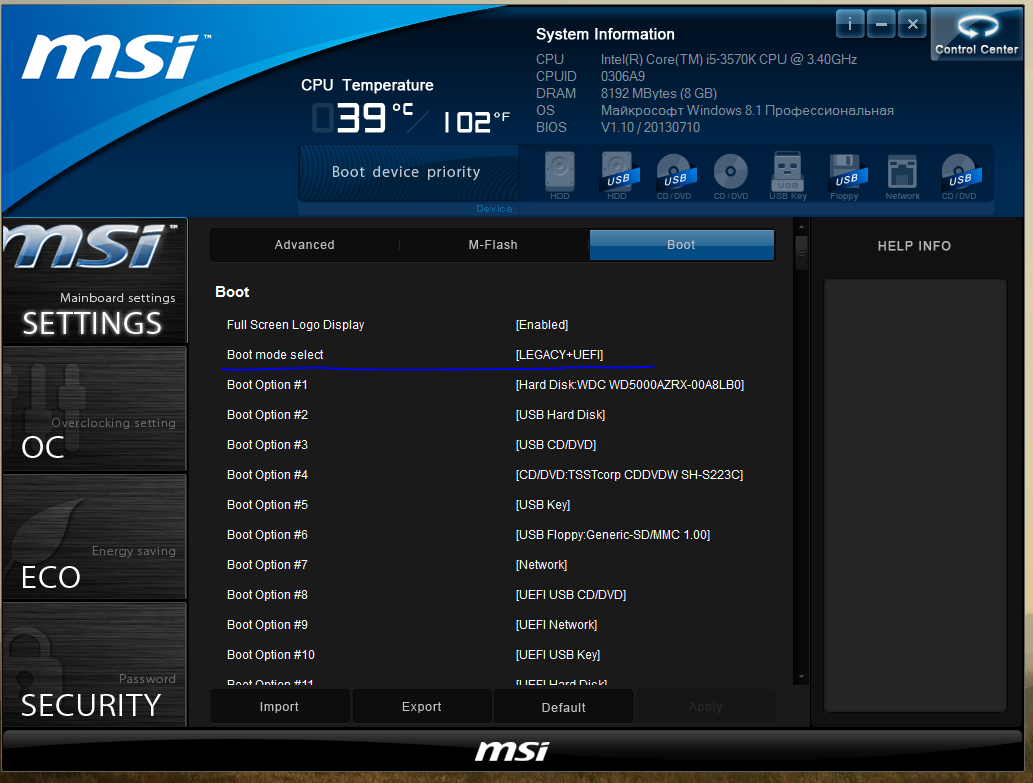Image resolution: width=1033 pixels, height=783 pixels.
Task: Select the Network boot device icon
Action: point(902,172)
